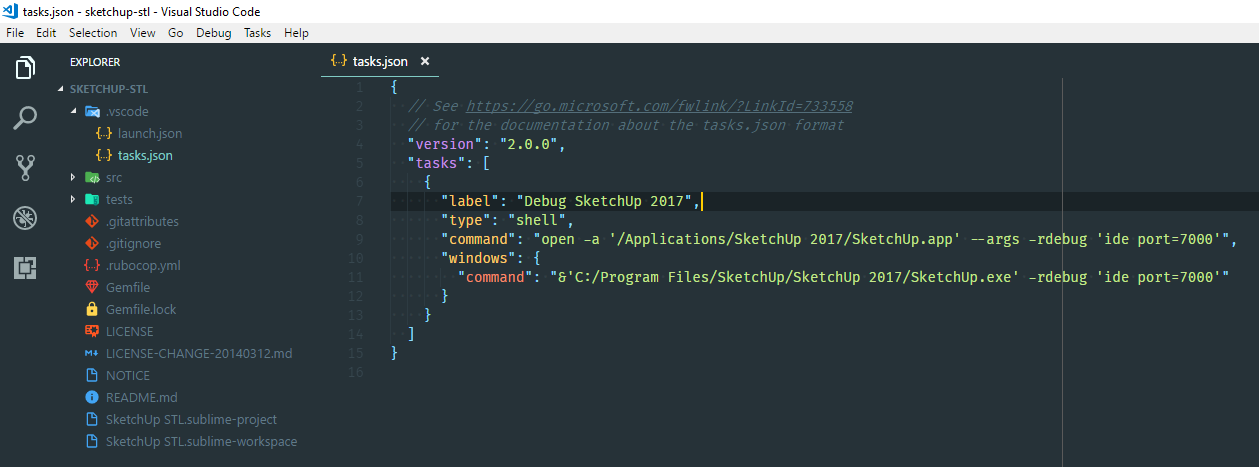
Task: Close the tasks.json tab
Action: pyautogui.click(x=425, y=61)
